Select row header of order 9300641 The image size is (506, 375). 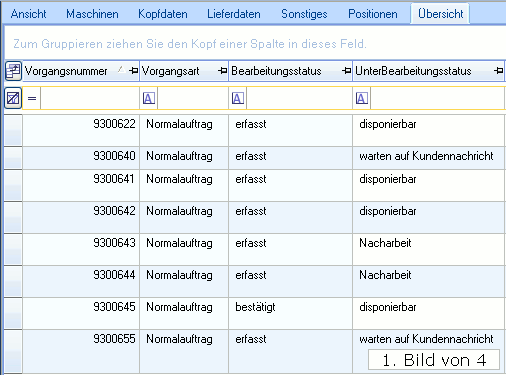click(x=13, y=185)
